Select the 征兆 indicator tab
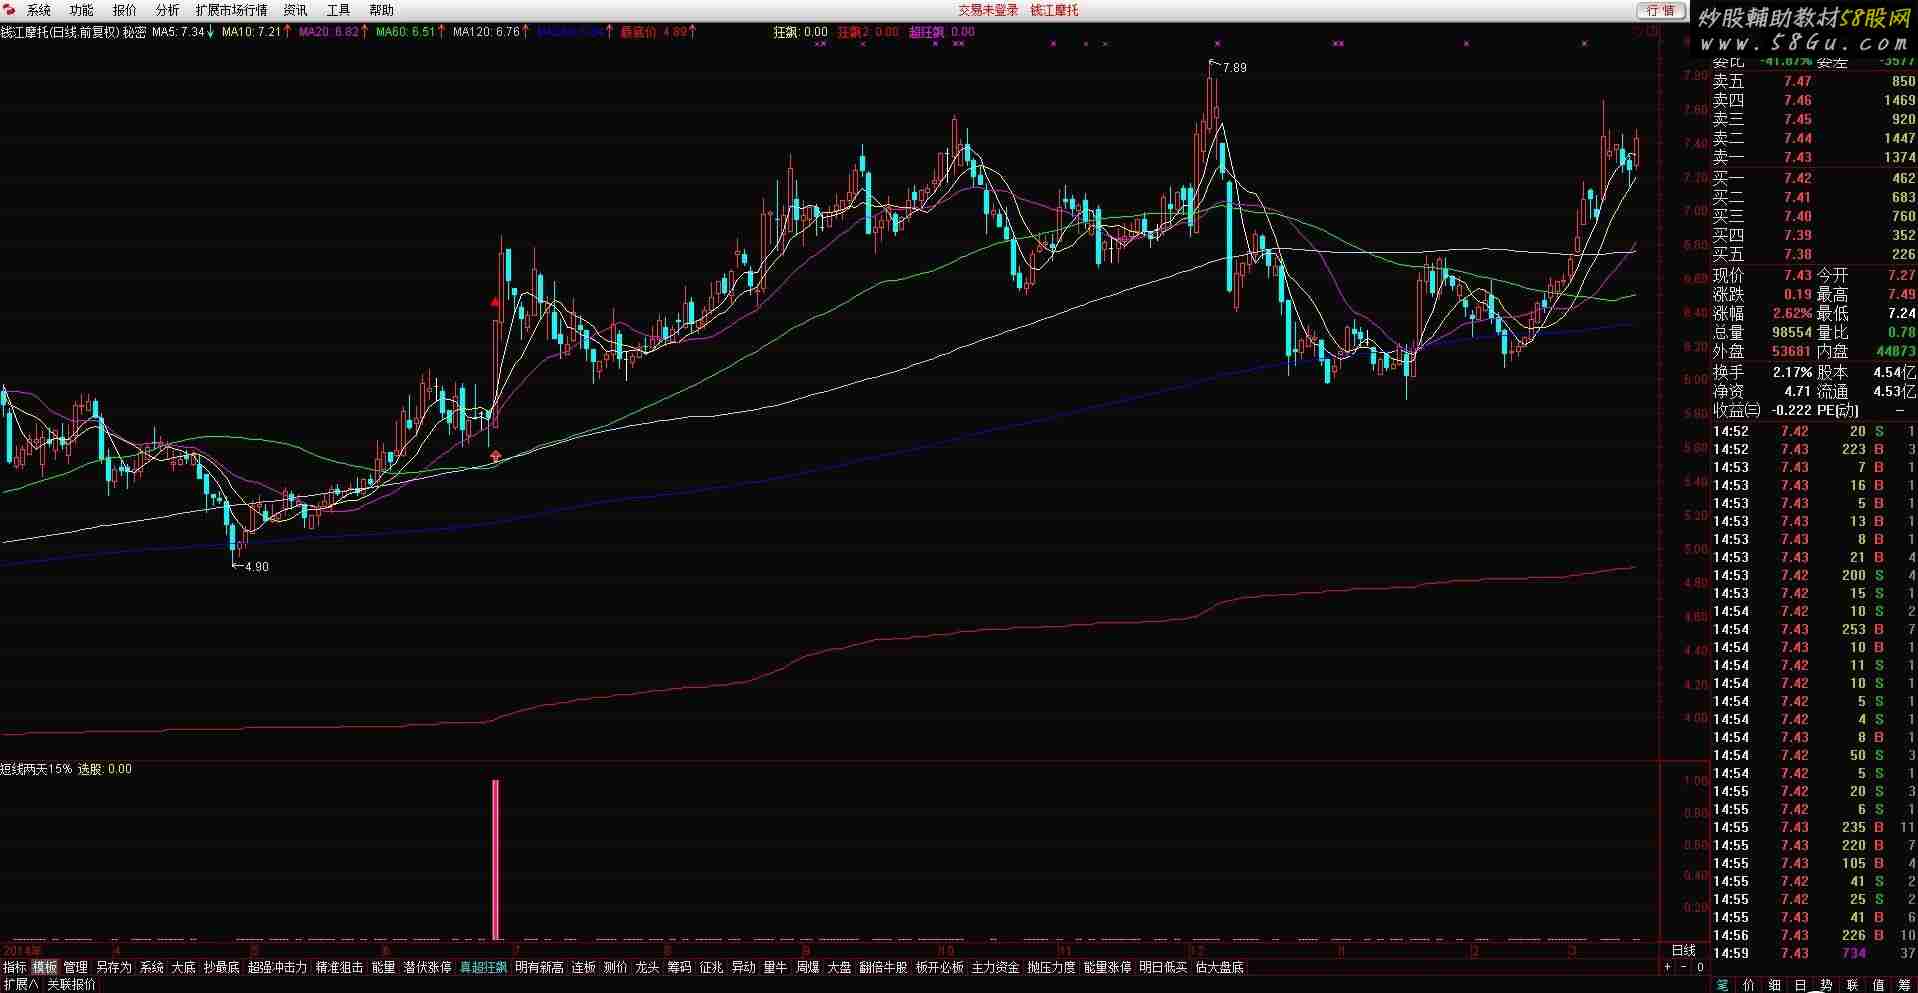The height and width of the screenshot is (993, 1918). coord(712,967)
